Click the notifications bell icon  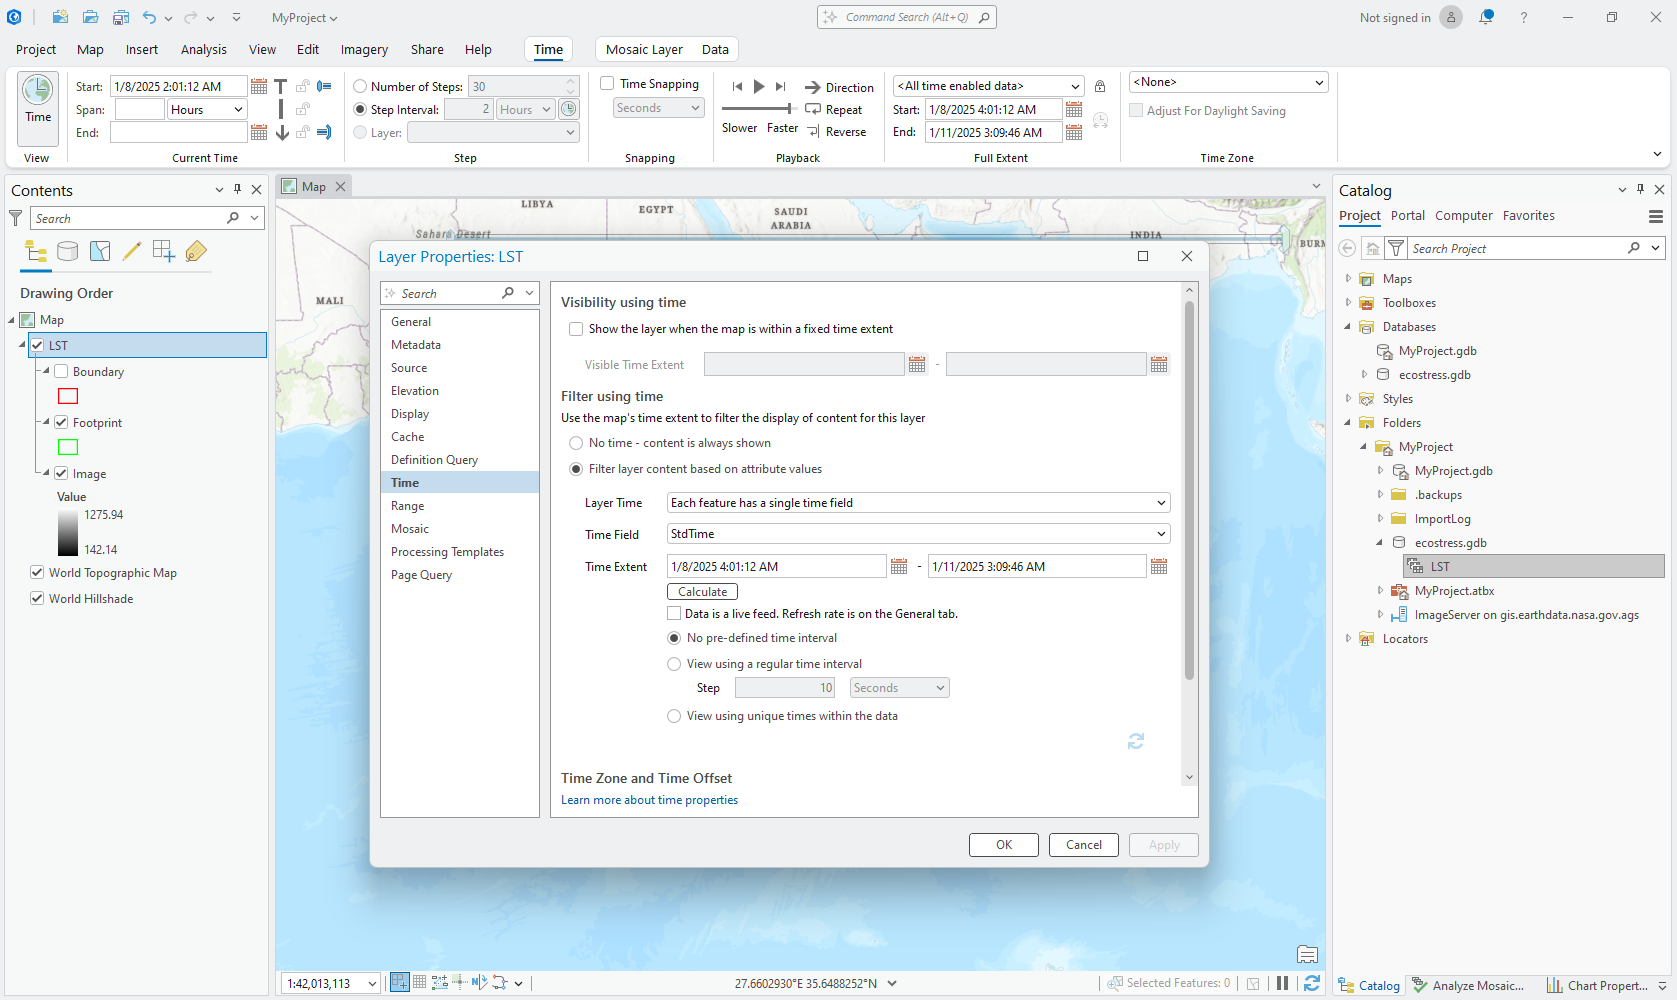coord(1486,17)
